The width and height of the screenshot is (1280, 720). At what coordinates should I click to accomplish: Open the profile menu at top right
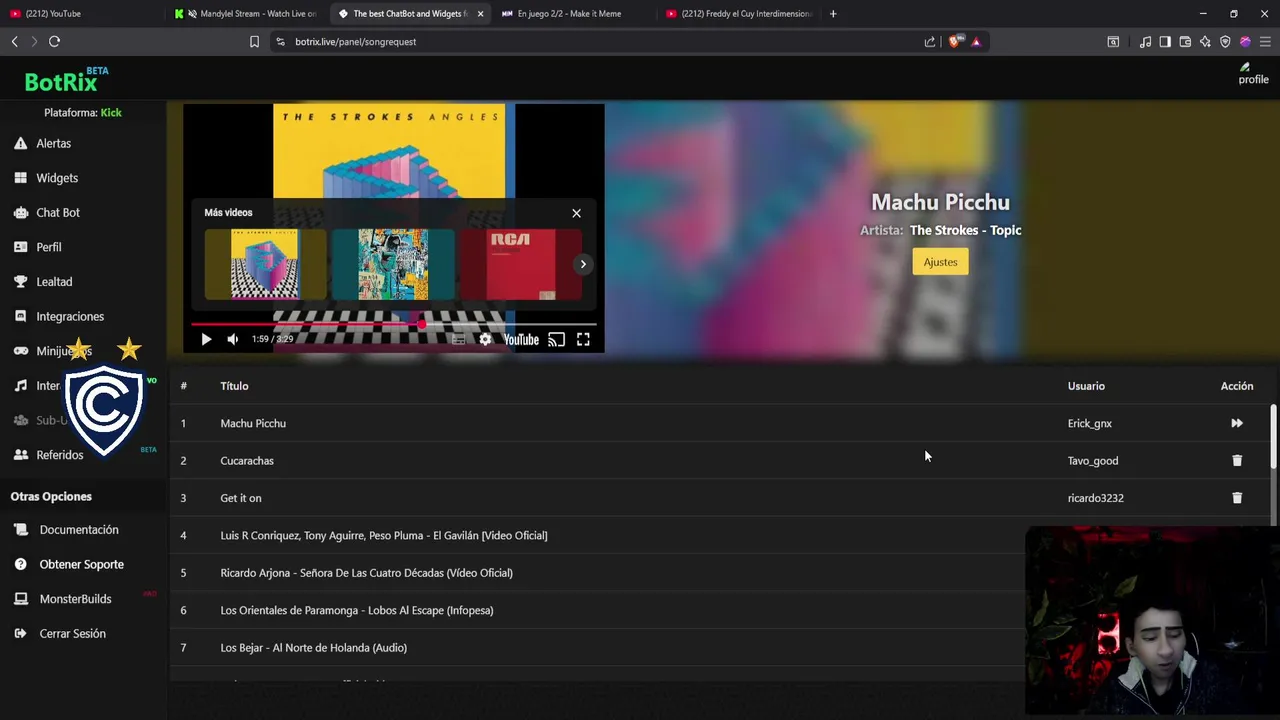point(1252,75)
